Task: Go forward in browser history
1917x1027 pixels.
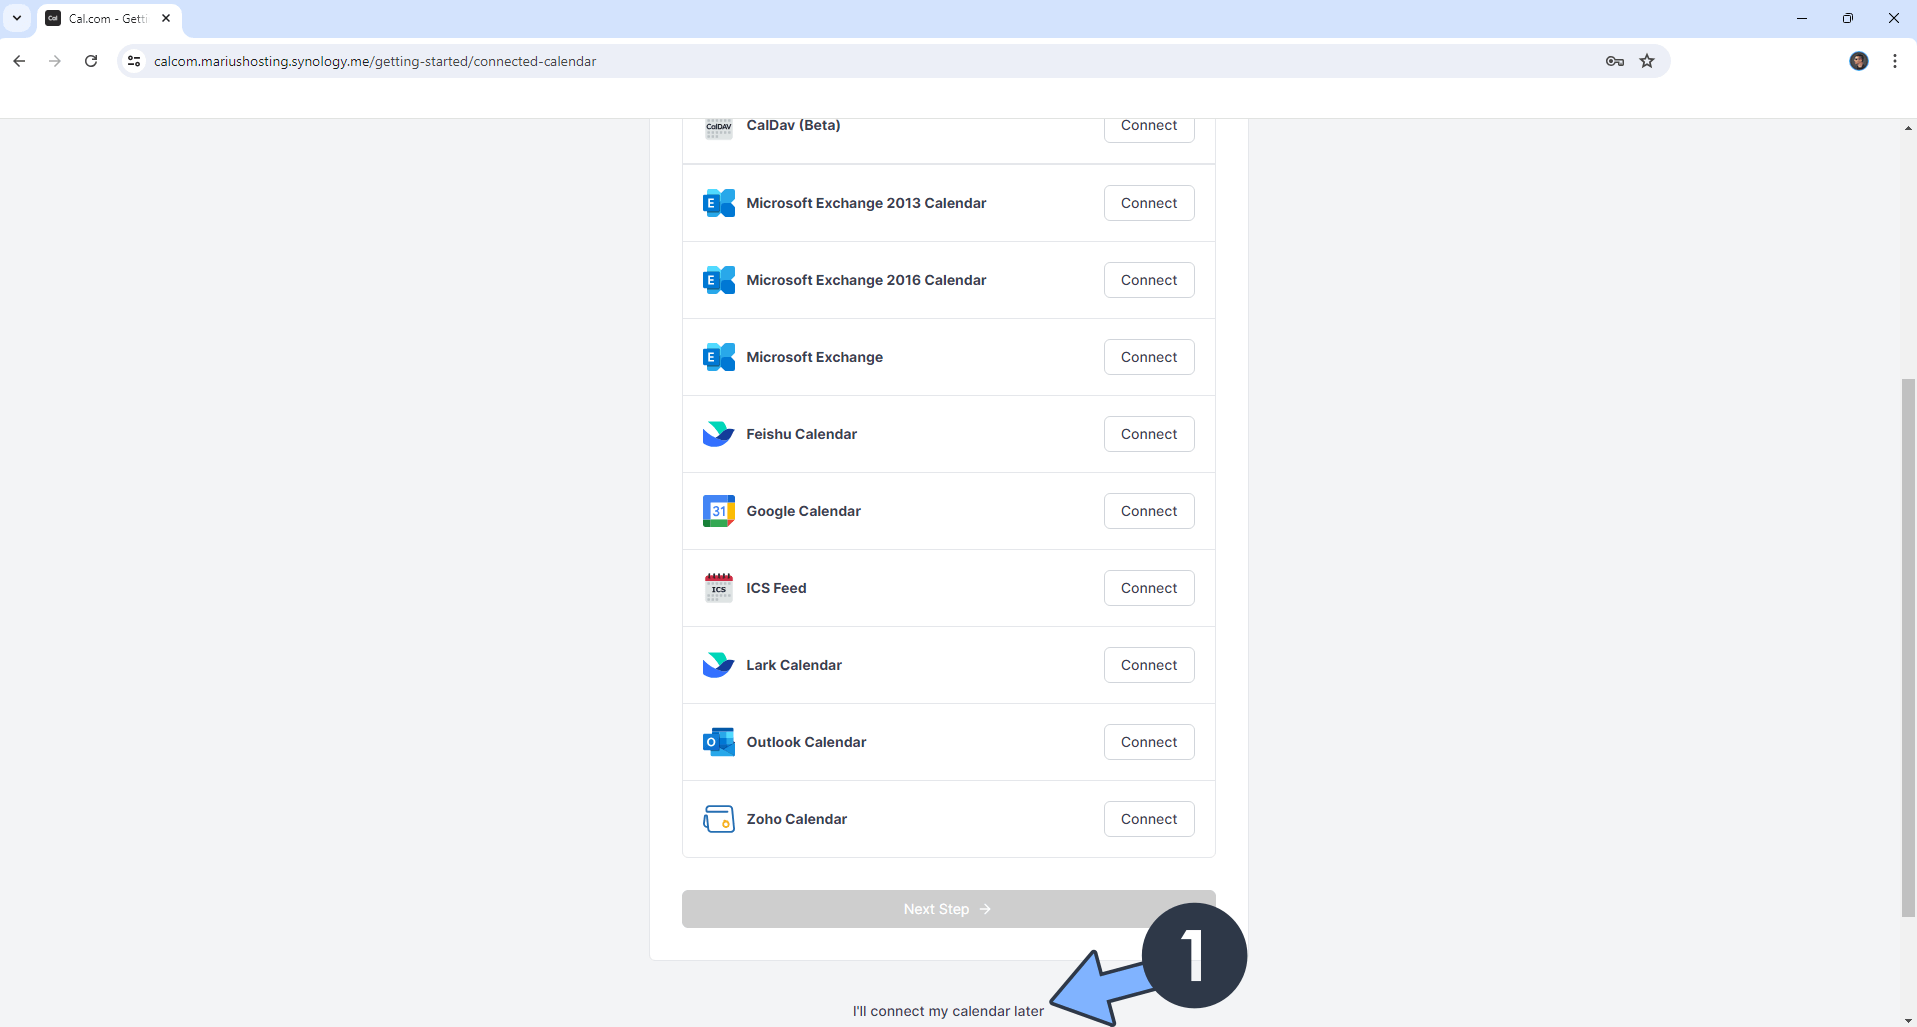Action: coord(55,61)
